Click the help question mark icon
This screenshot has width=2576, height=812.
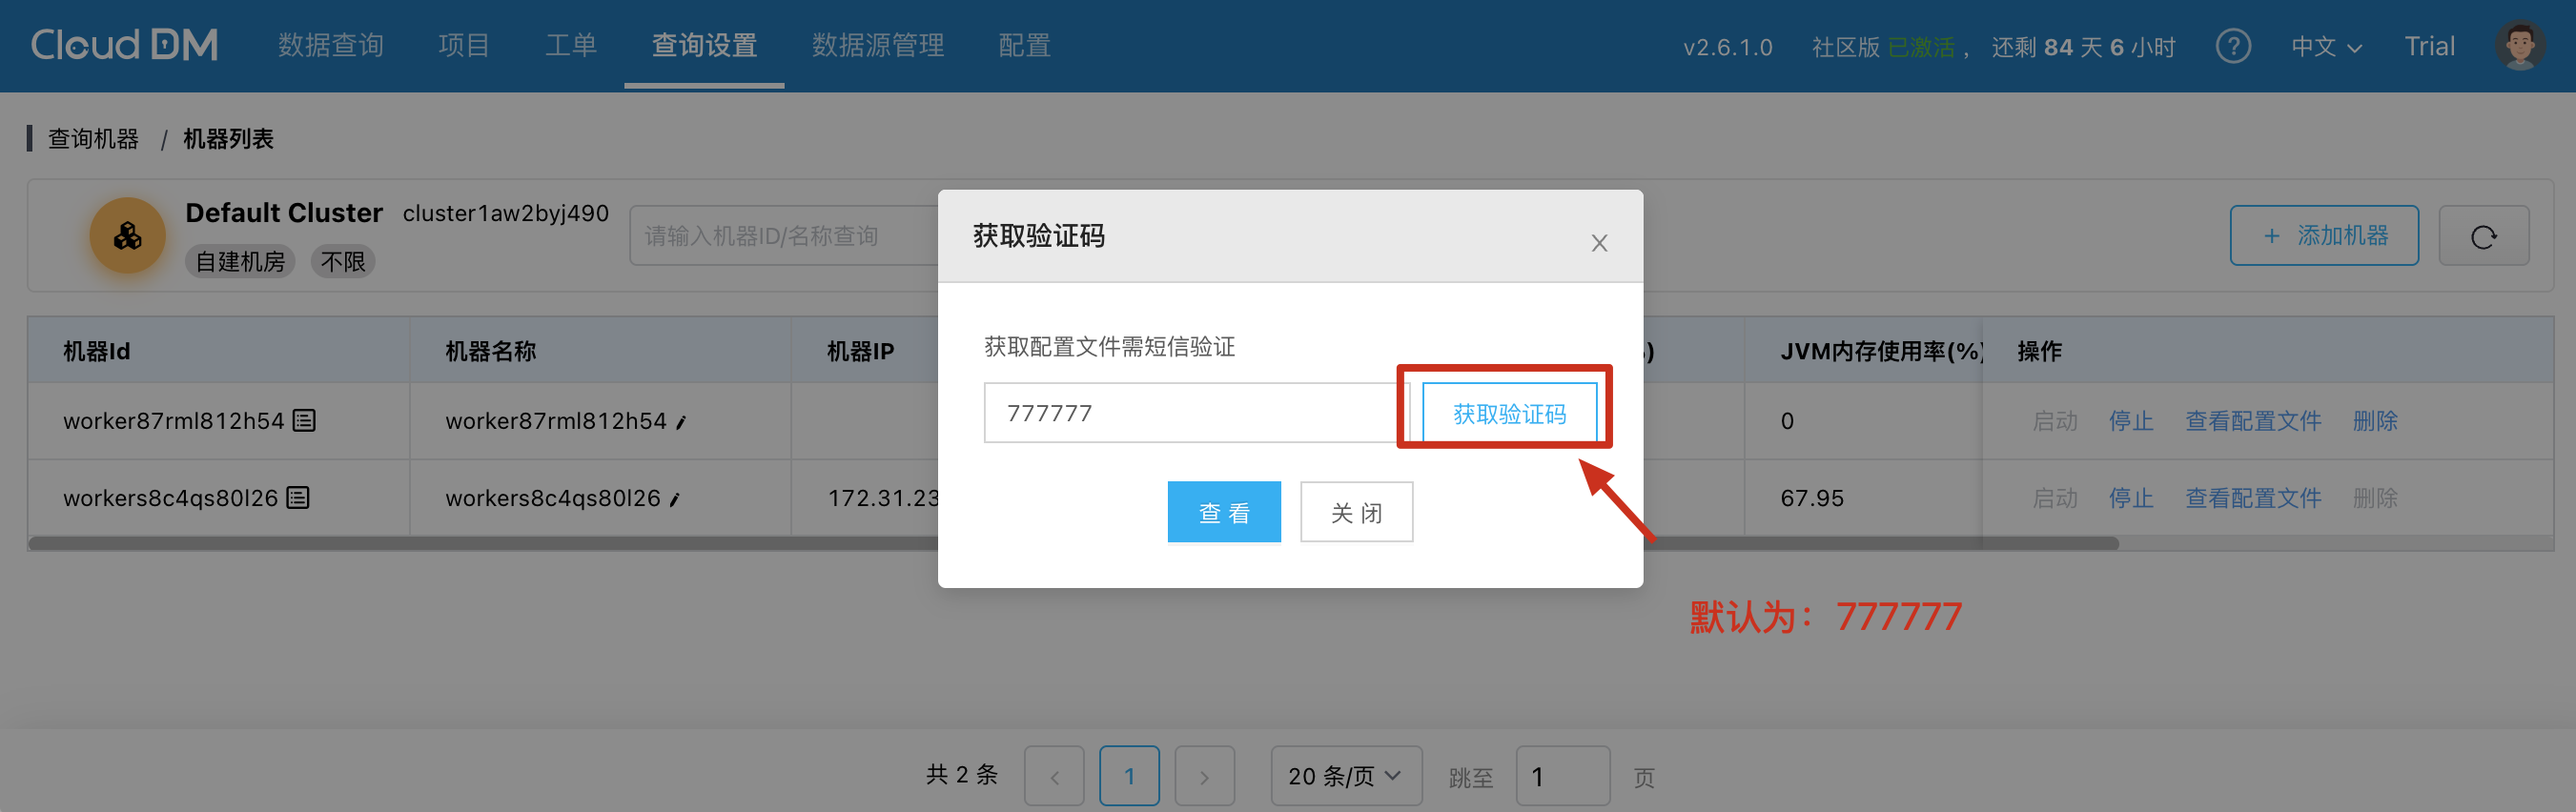point(2233,46)
